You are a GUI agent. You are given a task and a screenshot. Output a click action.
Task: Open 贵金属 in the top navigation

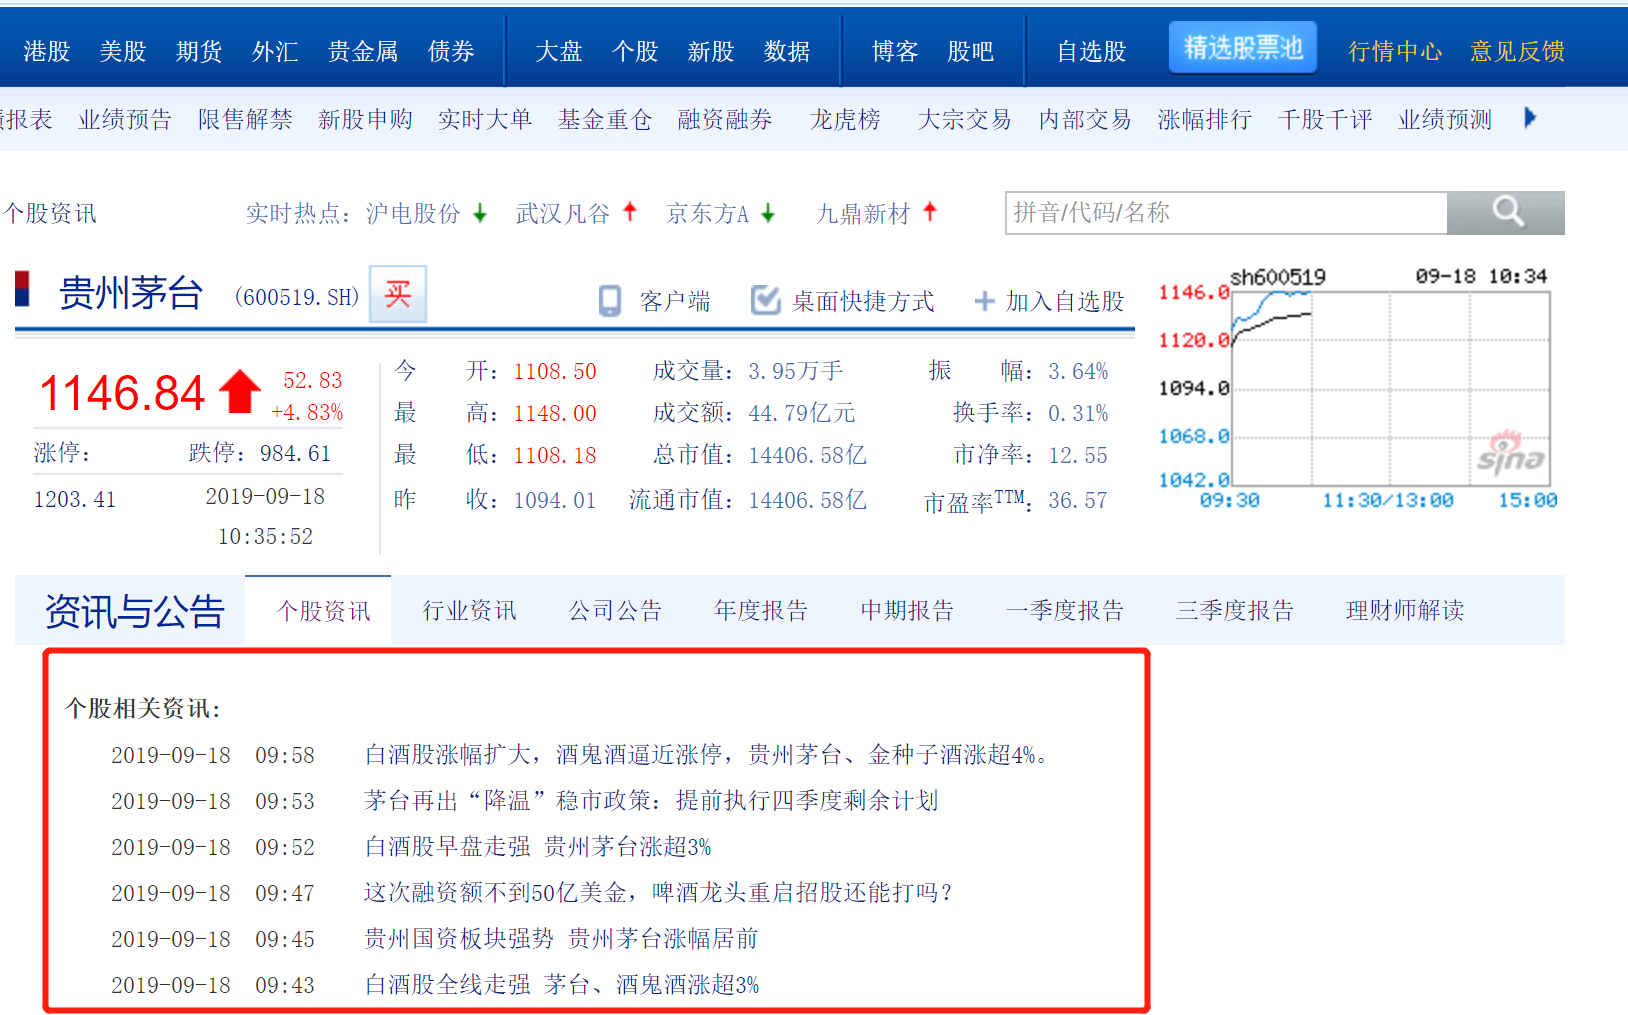[x=363, y=51]
